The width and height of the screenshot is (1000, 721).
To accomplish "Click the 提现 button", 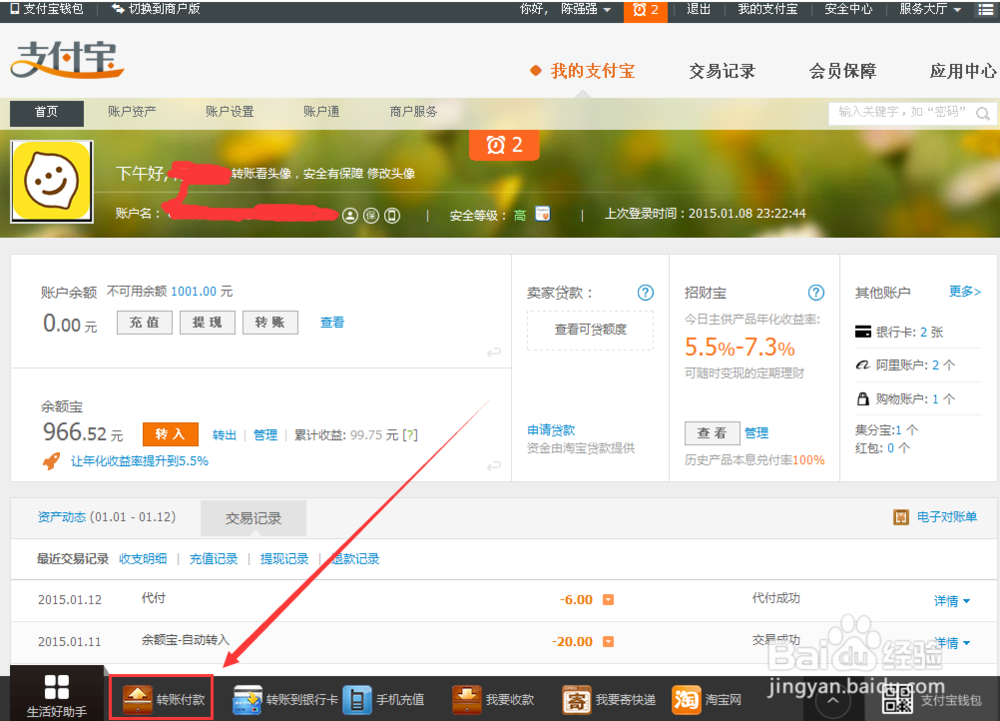I will point(207,323).
